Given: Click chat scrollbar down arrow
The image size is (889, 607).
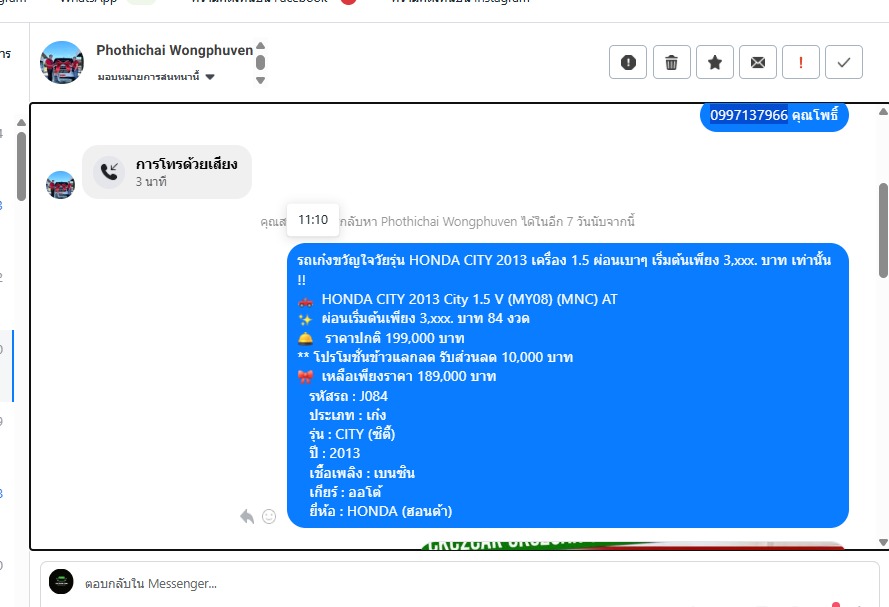Looking at the screenshot, I should [883, 542].
